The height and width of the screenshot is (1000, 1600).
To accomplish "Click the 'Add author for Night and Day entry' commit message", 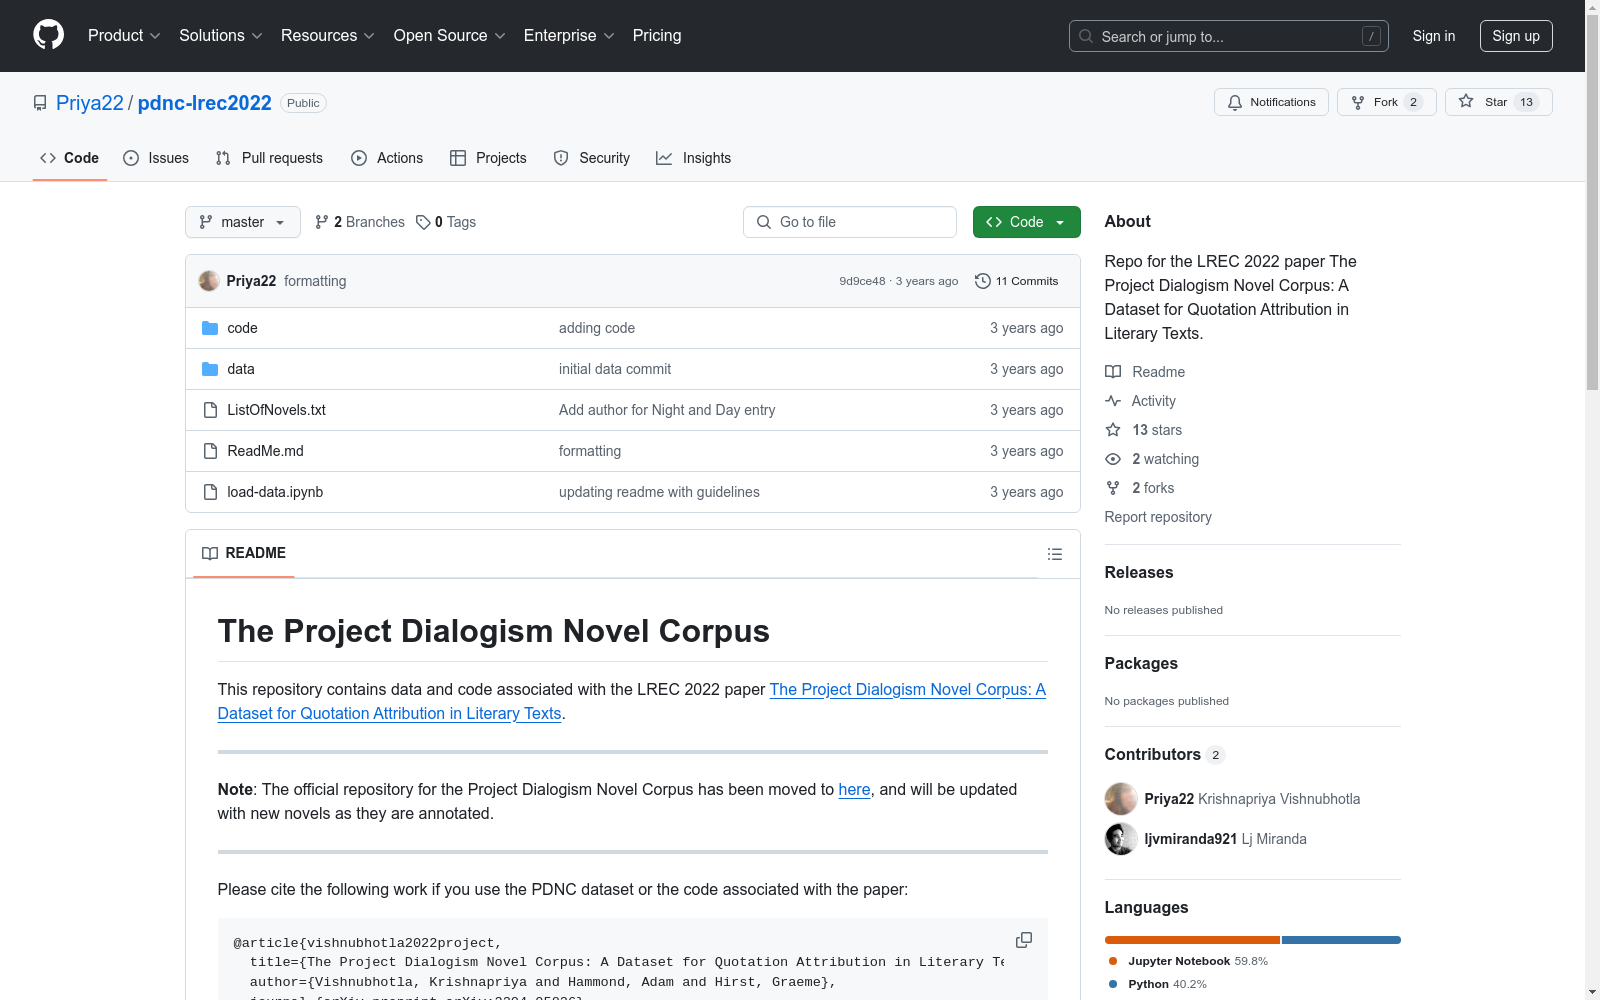I will 667,410.
